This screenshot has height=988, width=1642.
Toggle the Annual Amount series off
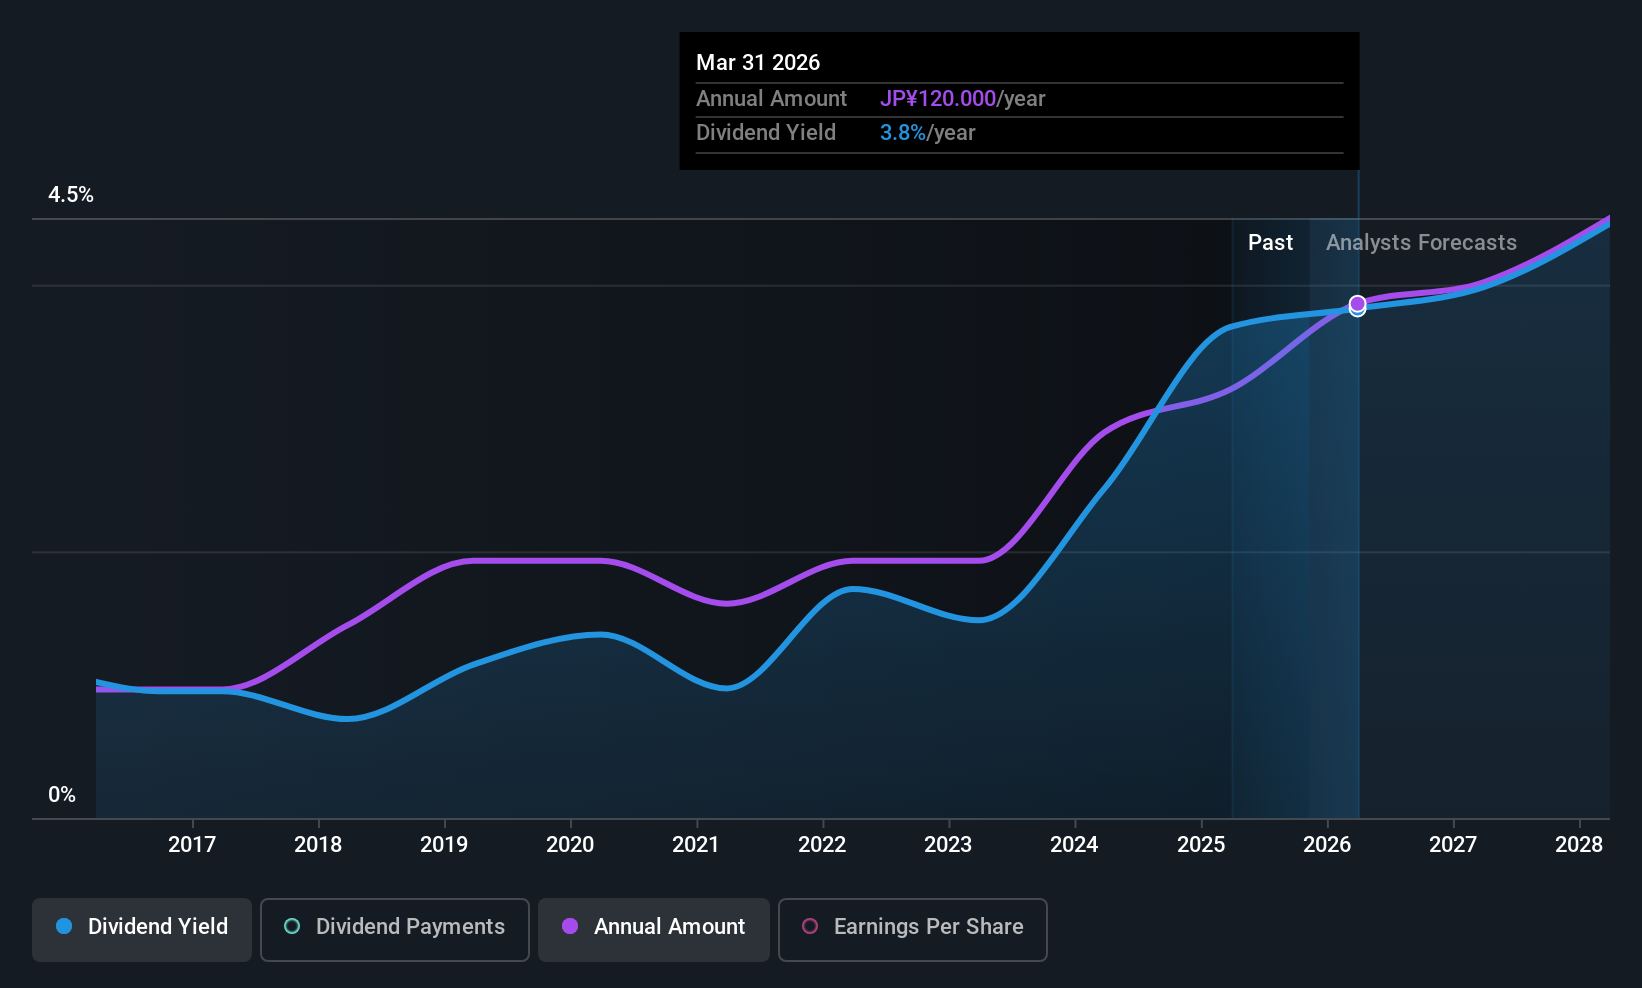pos(653,927)
